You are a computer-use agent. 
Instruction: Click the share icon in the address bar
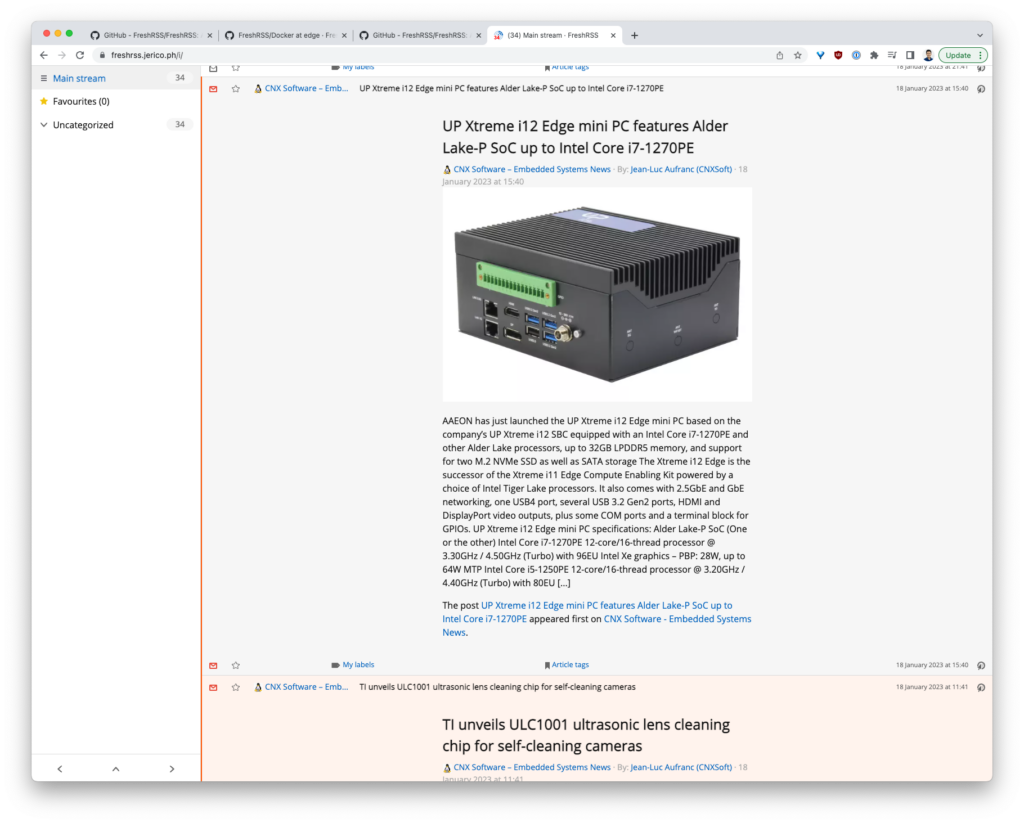point(779,55)
